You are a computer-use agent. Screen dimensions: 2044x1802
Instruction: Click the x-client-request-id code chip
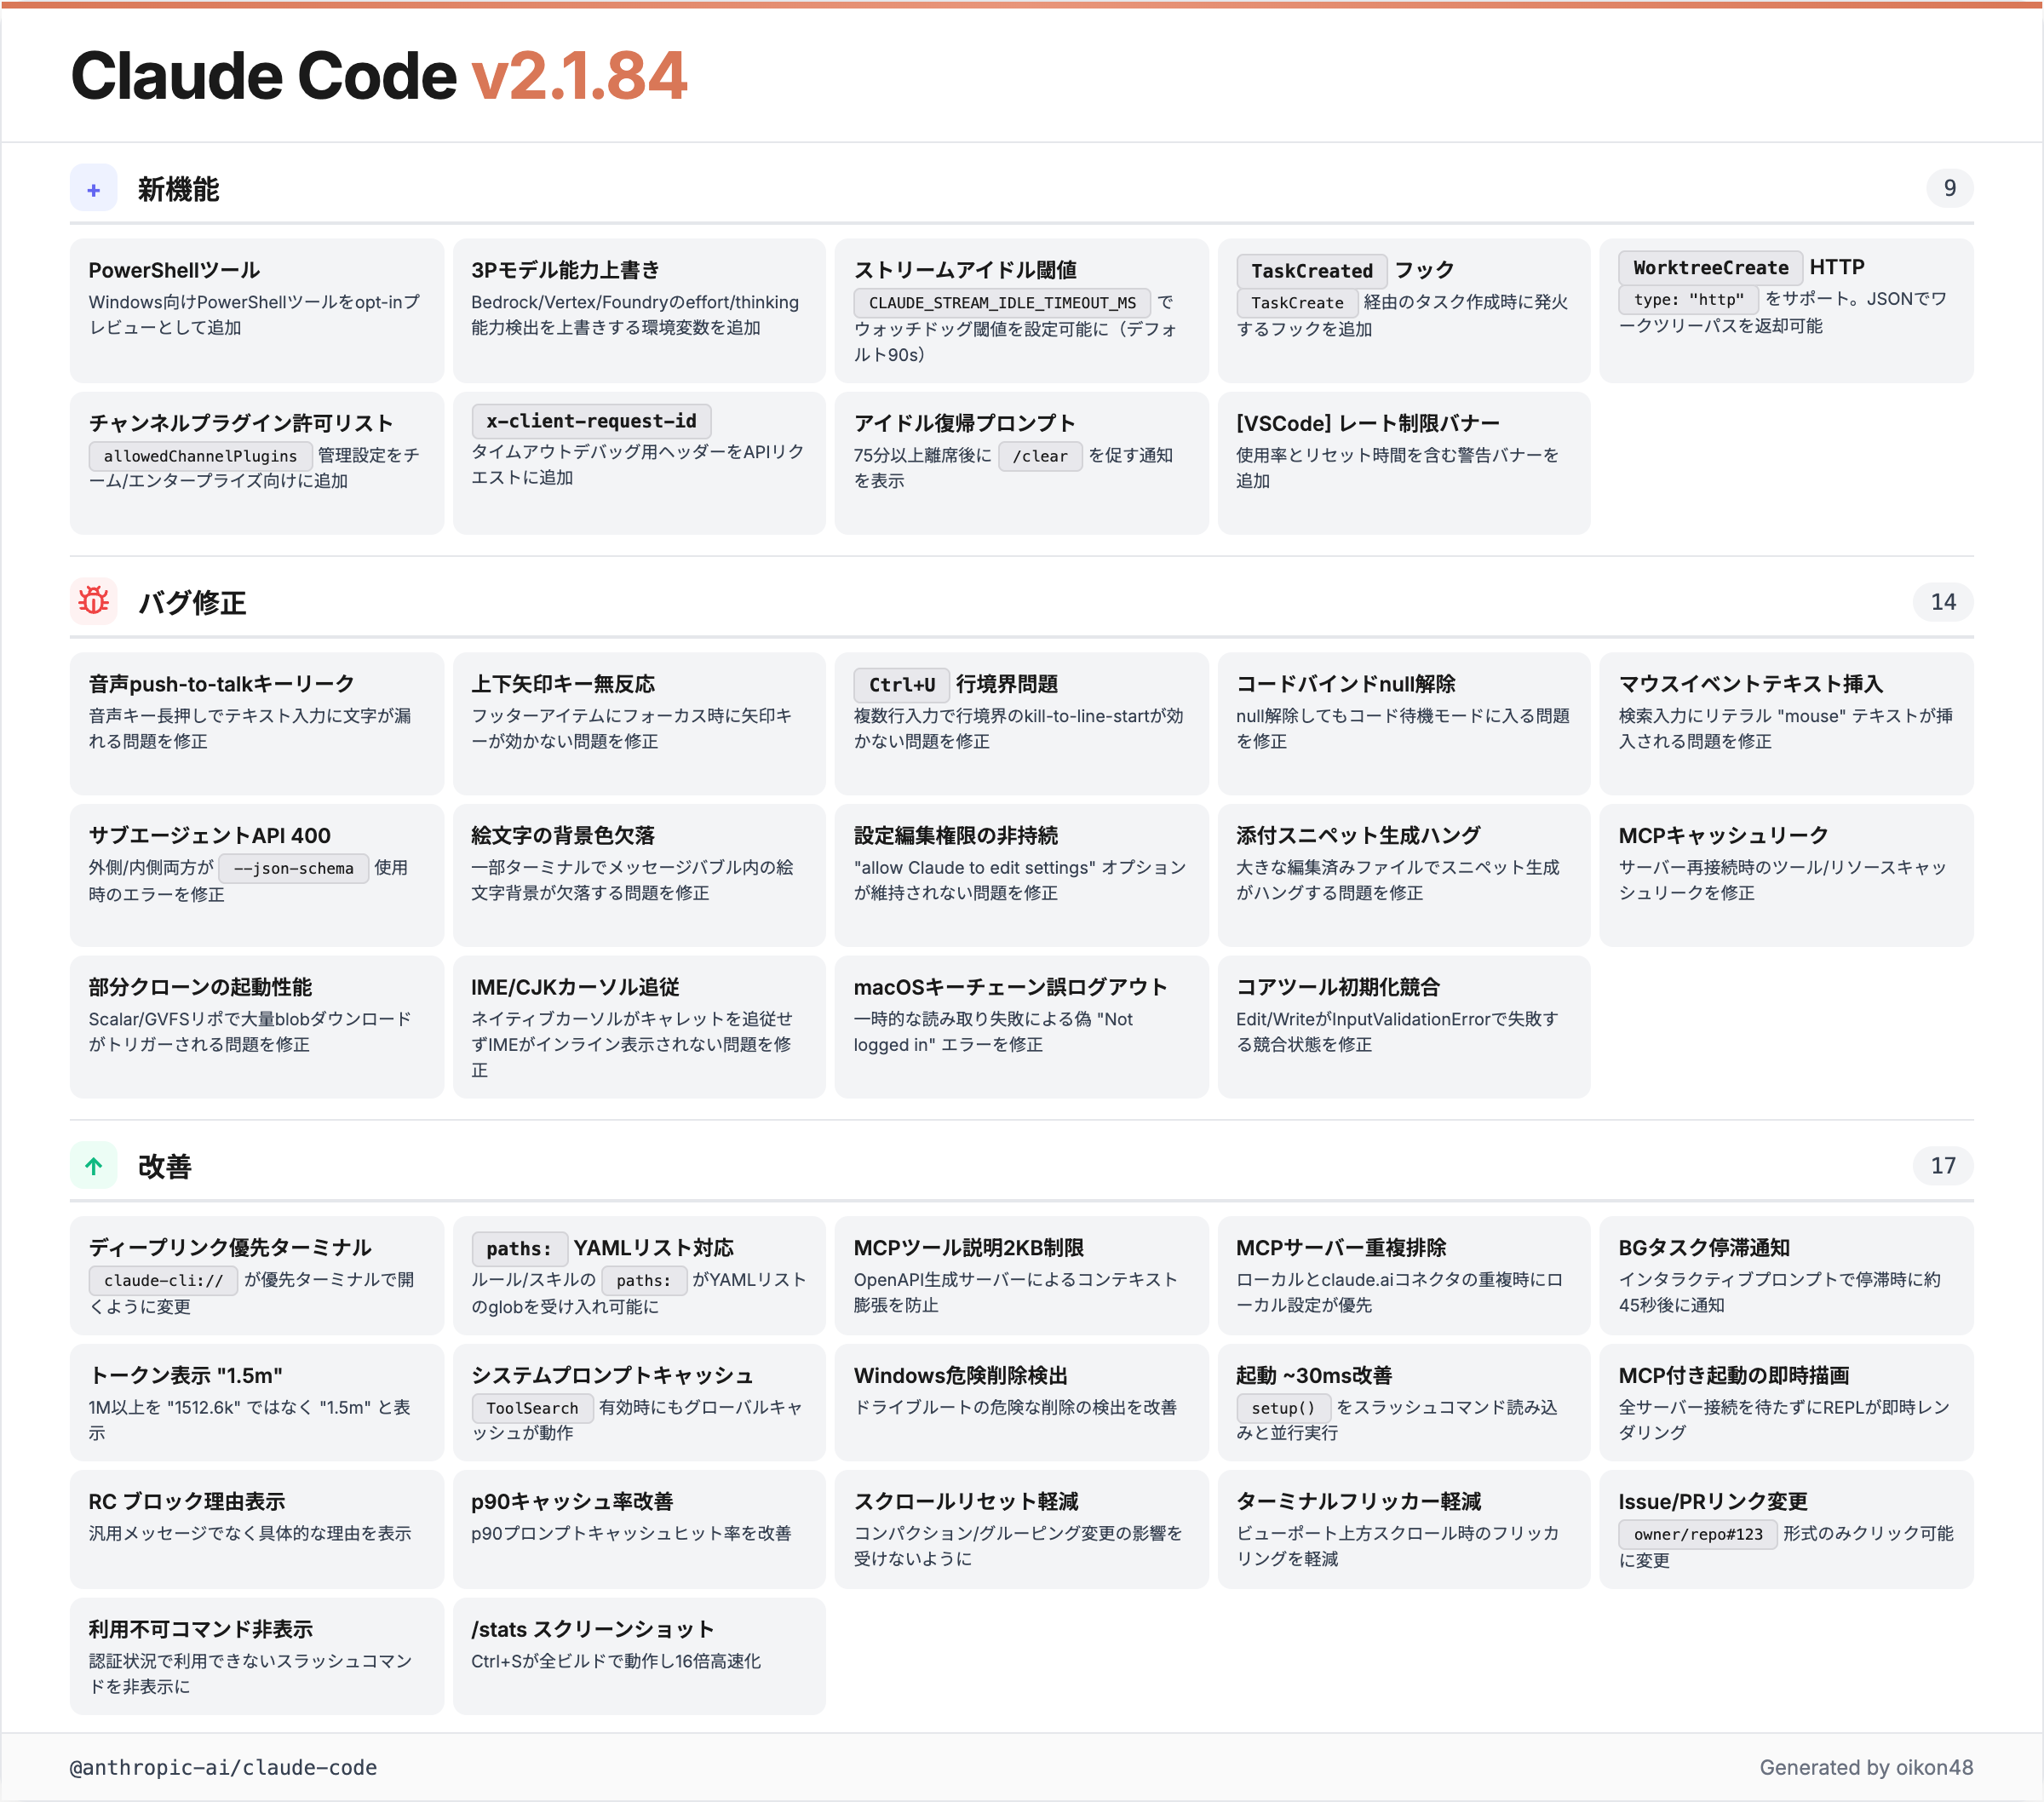(591, 421)
